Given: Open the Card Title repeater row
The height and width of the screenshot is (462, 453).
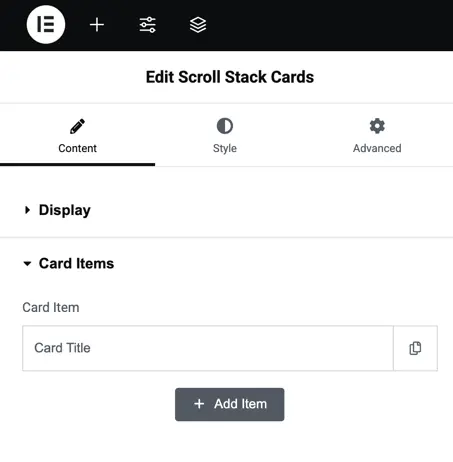Looking at the screenshot, I should tap(208, 348).
